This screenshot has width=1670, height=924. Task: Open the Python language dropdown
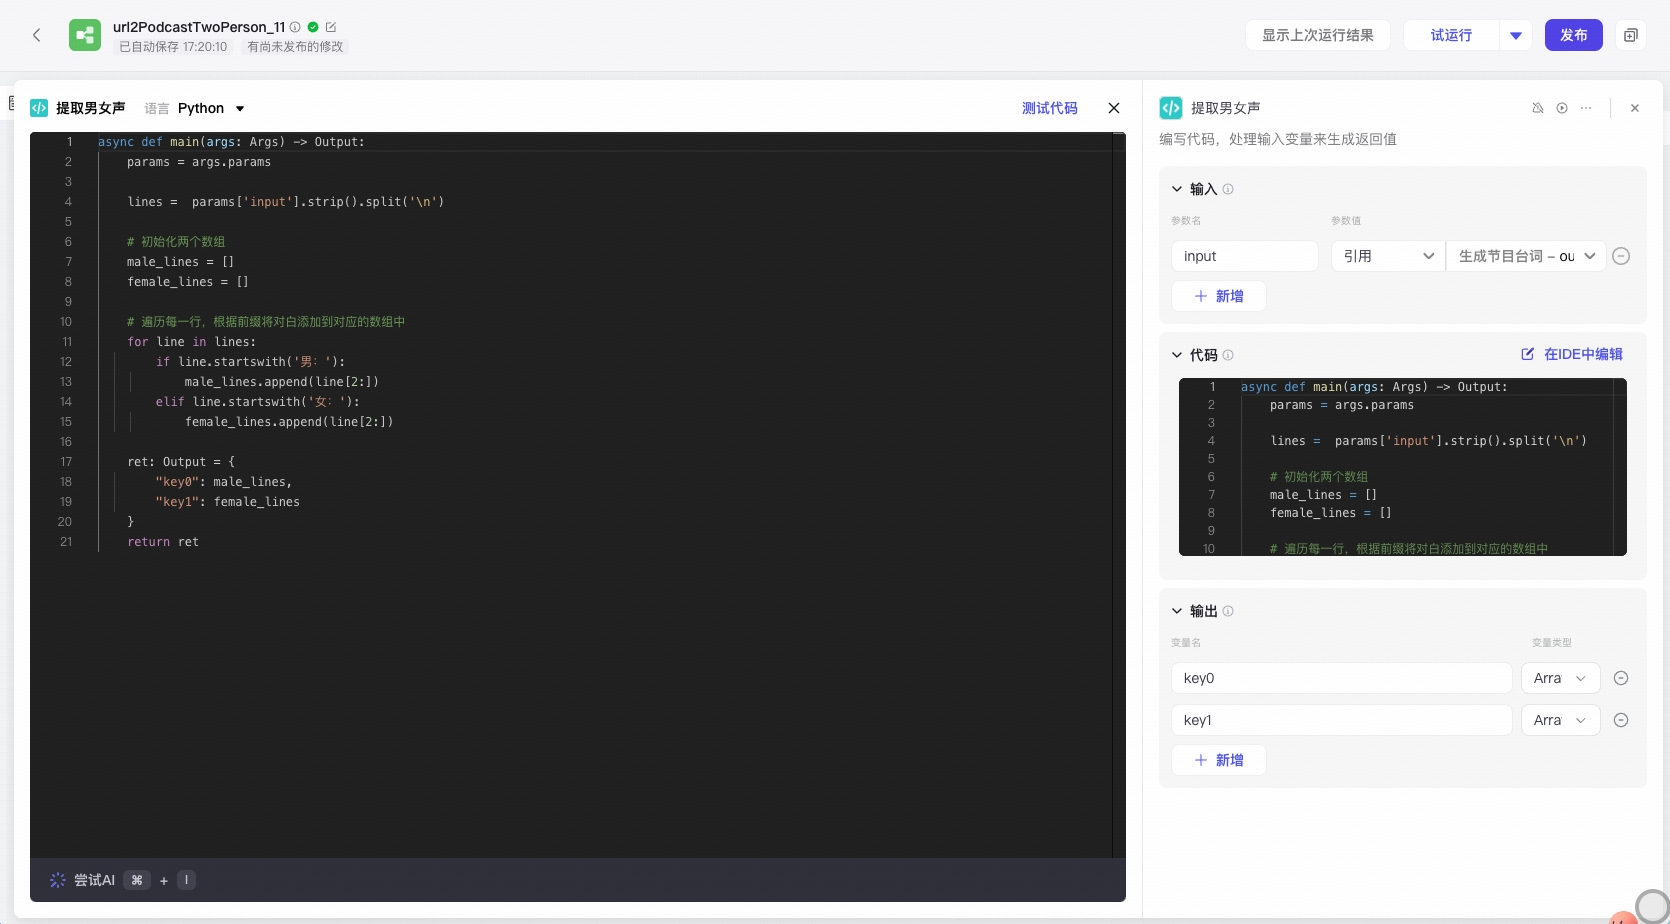(211, 108)
